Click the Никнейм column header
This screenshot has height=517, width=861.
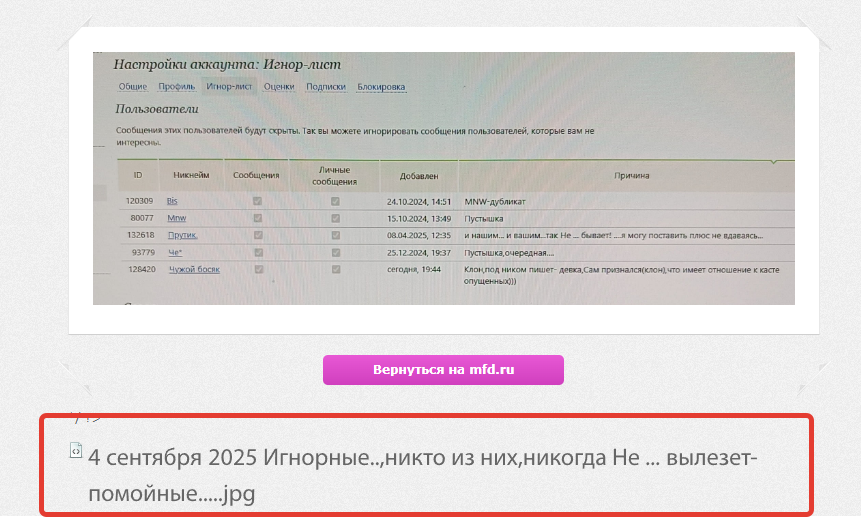pos(191,175)
